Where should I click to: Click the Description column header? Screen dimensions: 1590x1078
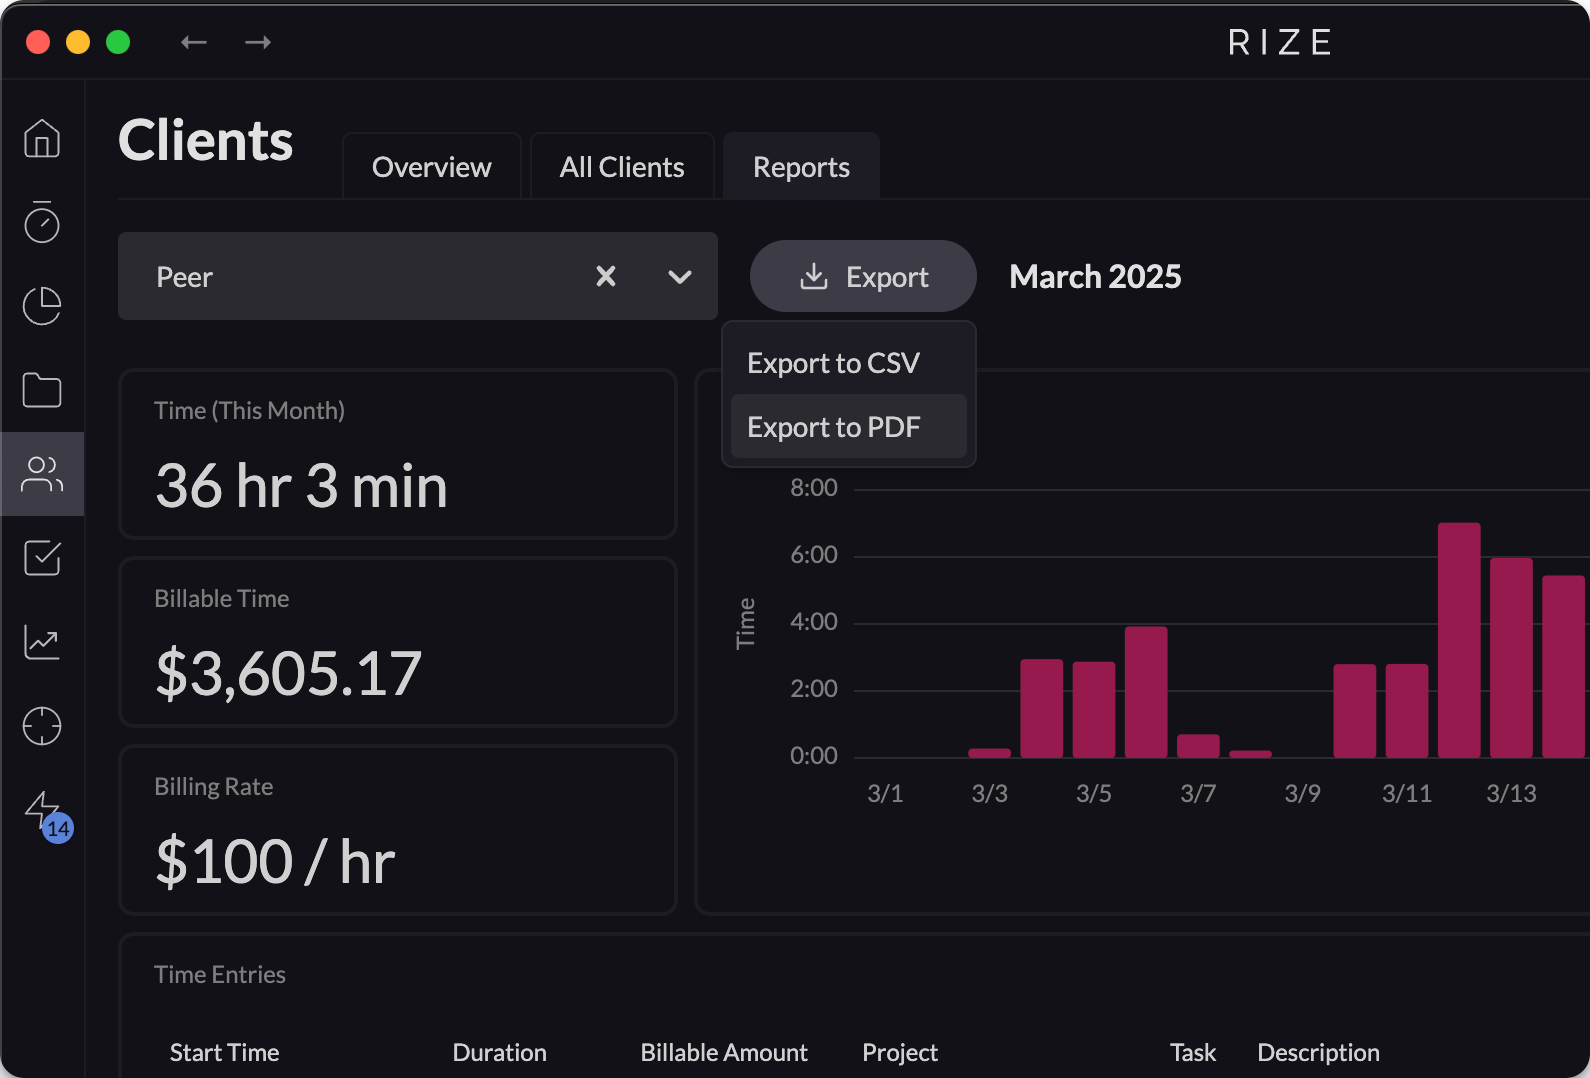click(x=1318, y=1052)
